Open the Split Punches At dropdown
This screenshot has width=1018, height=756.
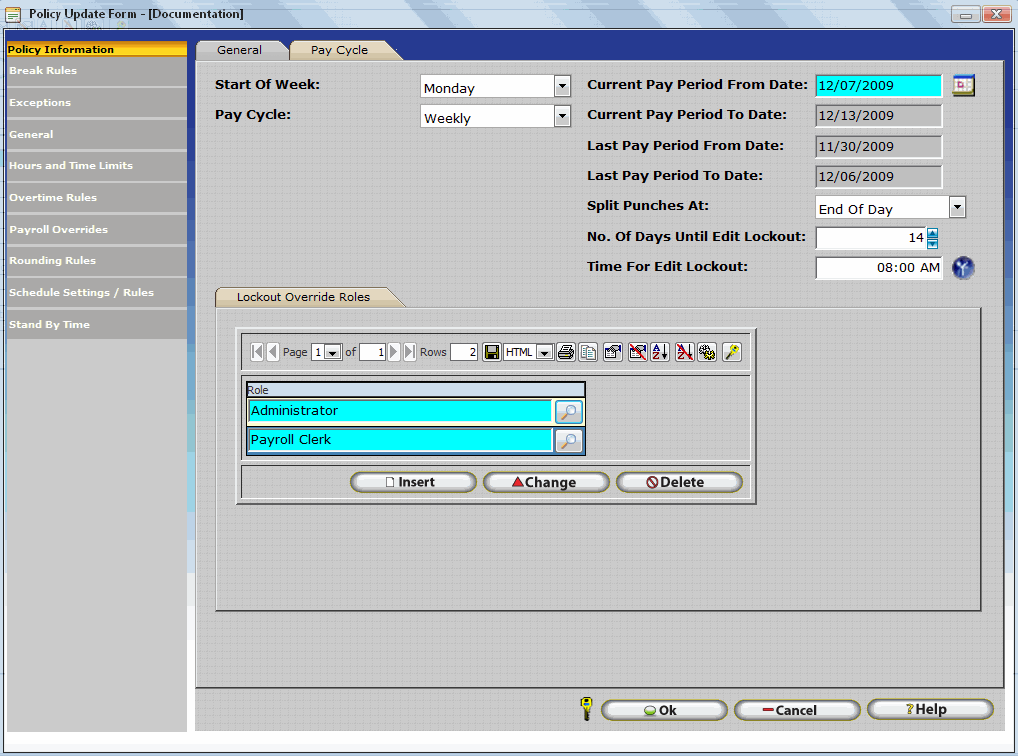pyautogui.click(x=957, y=208)
